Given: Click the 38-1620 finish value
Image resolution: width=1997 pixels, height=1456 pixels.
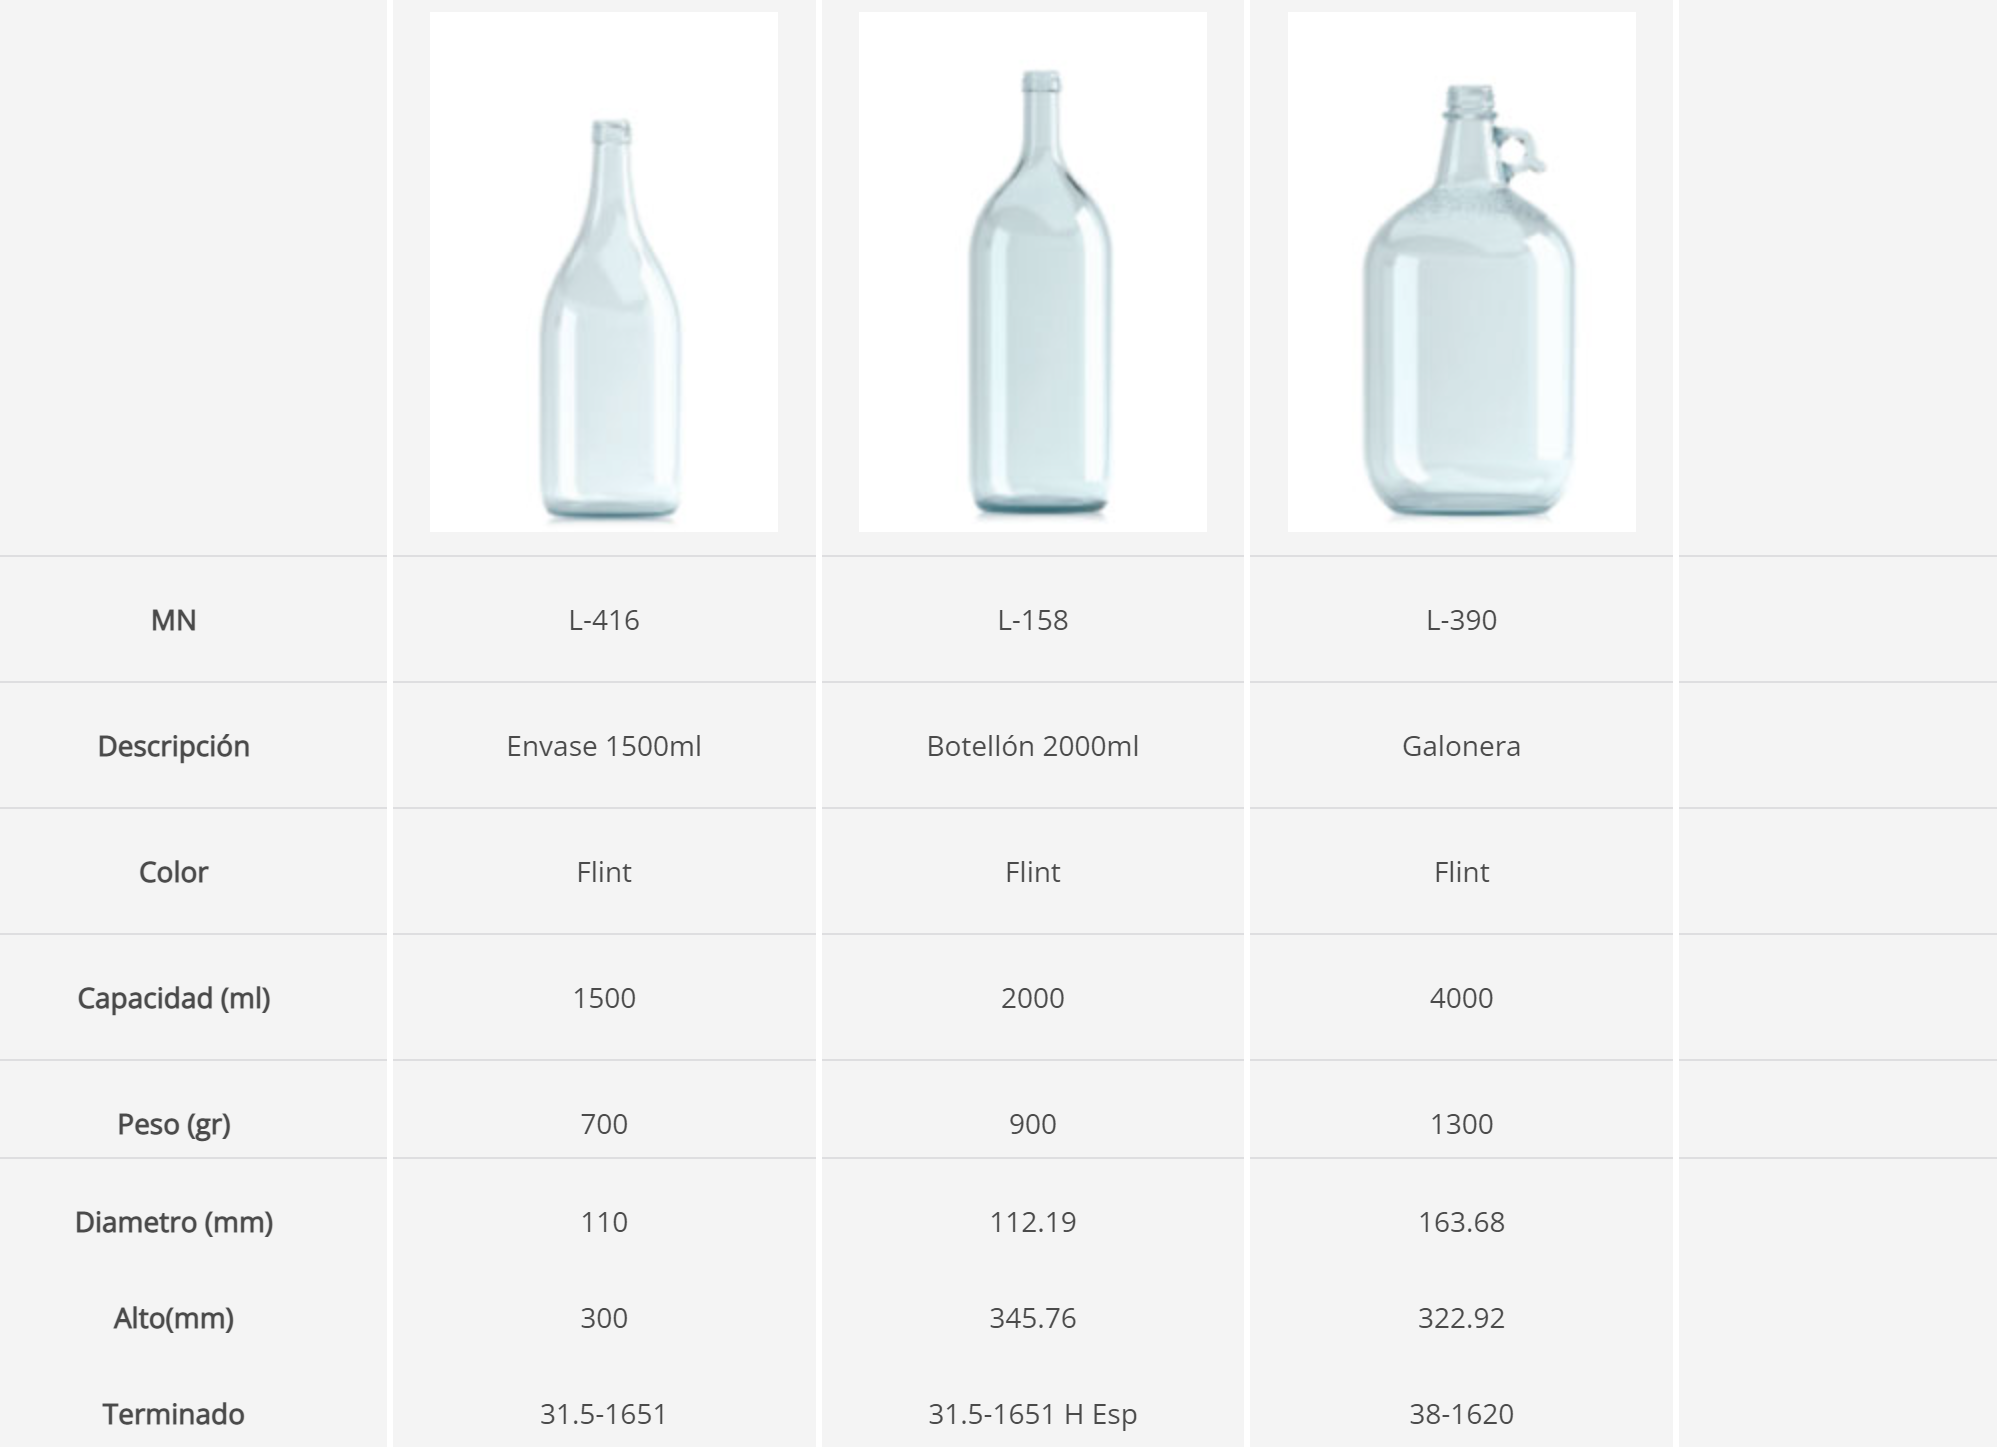Looking at the screenshot, I should point(1461,1414).
